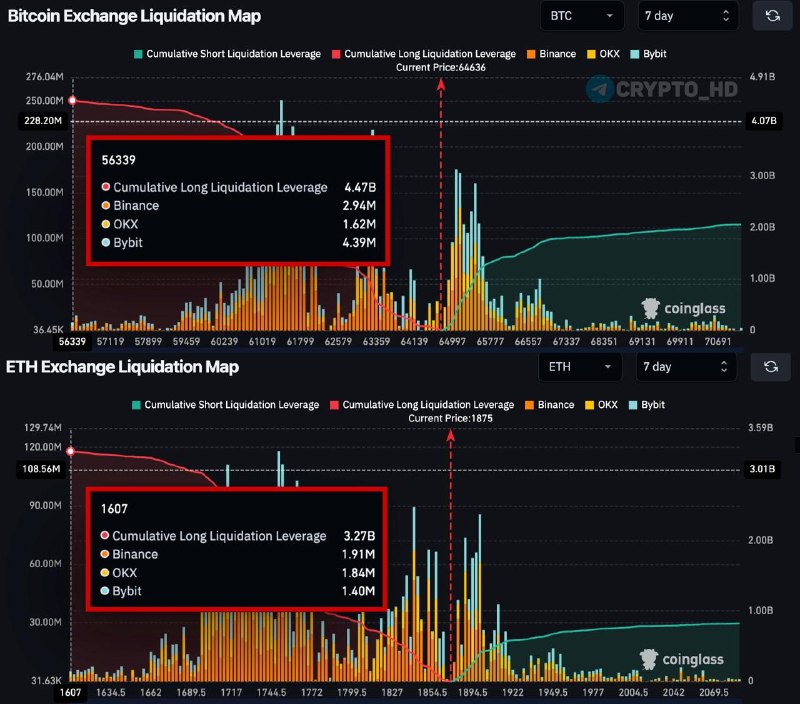Toggle Cumulative Short Liquidation Leverage in ETH legend
This screenshot has height=704, width=800.
click(226, 405)
